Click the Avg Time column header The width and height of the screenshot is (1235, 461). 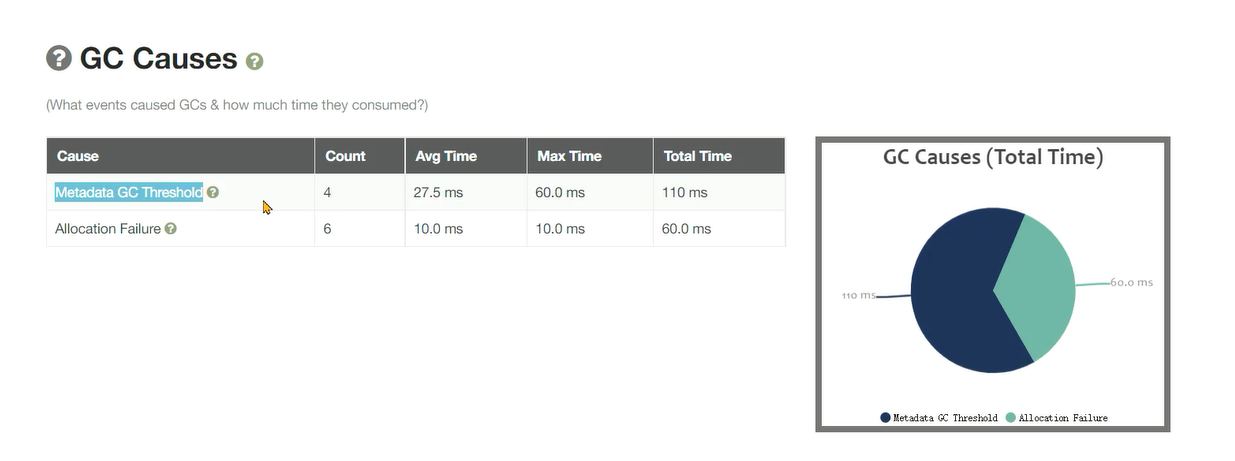coord(446,156)
